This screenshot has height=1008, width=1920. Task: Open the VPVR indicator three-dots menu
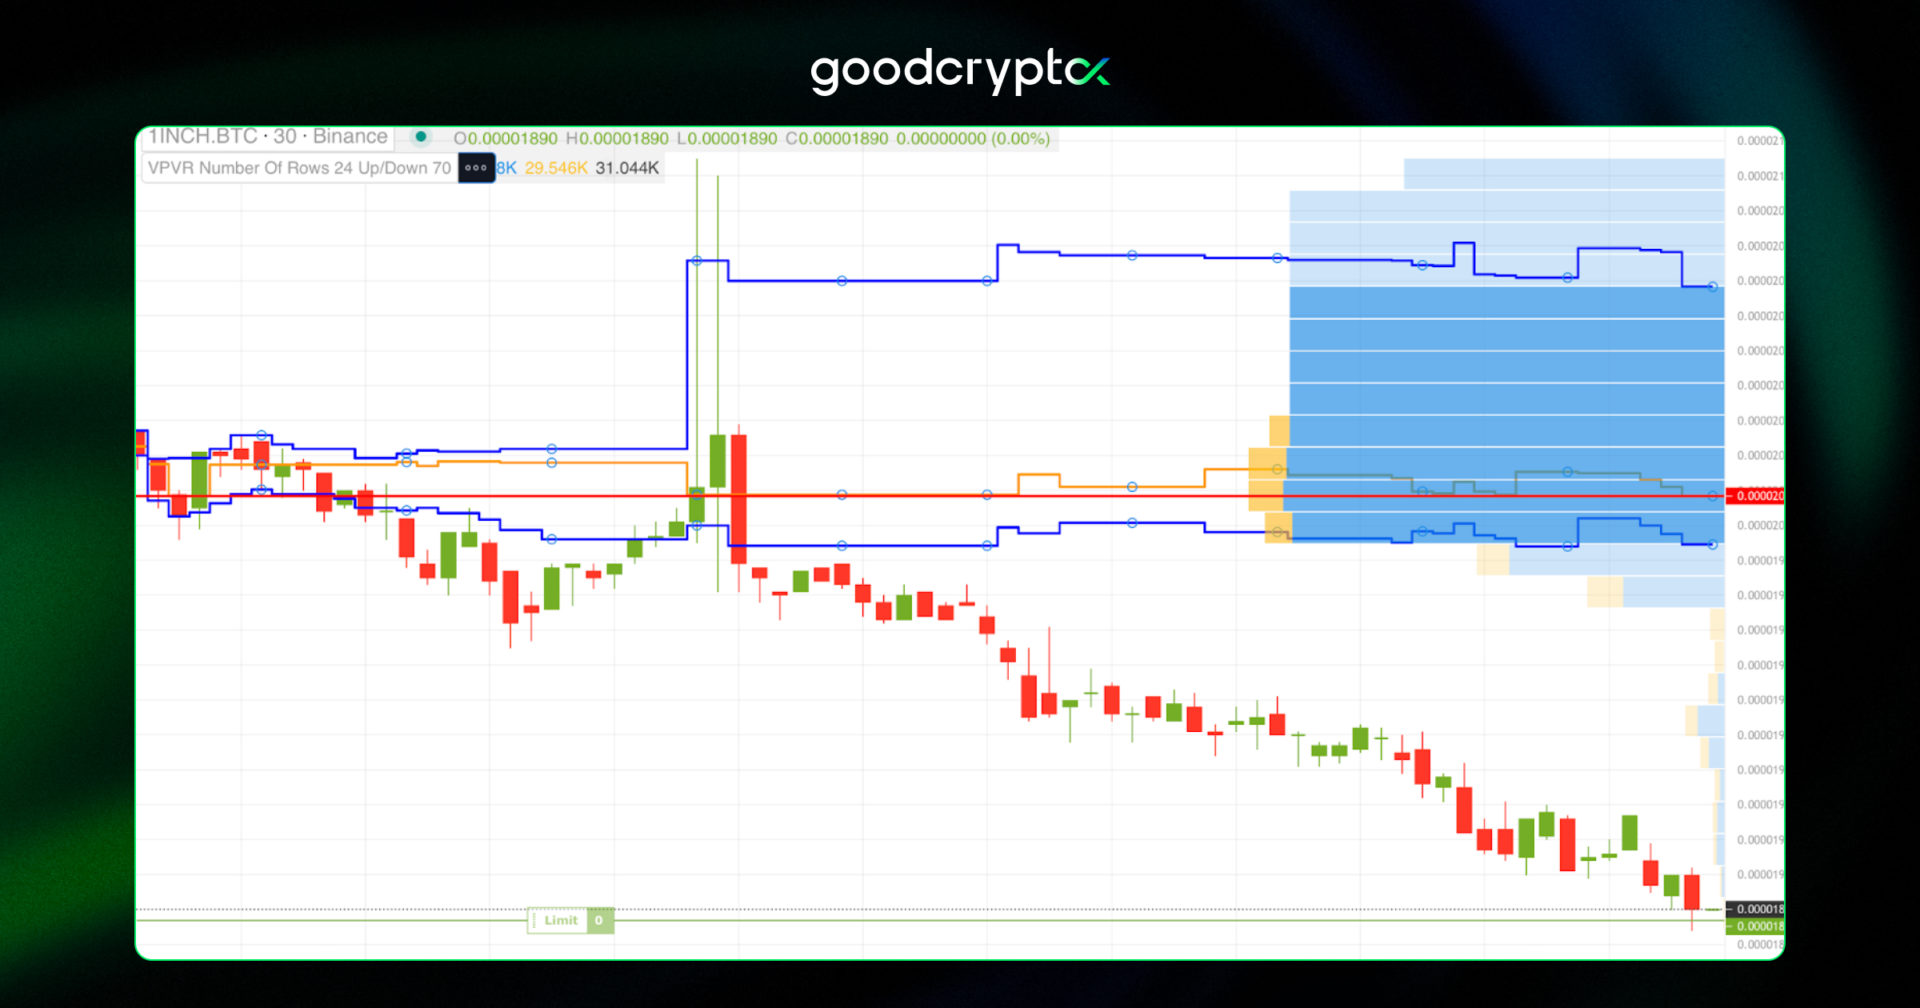pyautogui.click(x=476, y=168)
